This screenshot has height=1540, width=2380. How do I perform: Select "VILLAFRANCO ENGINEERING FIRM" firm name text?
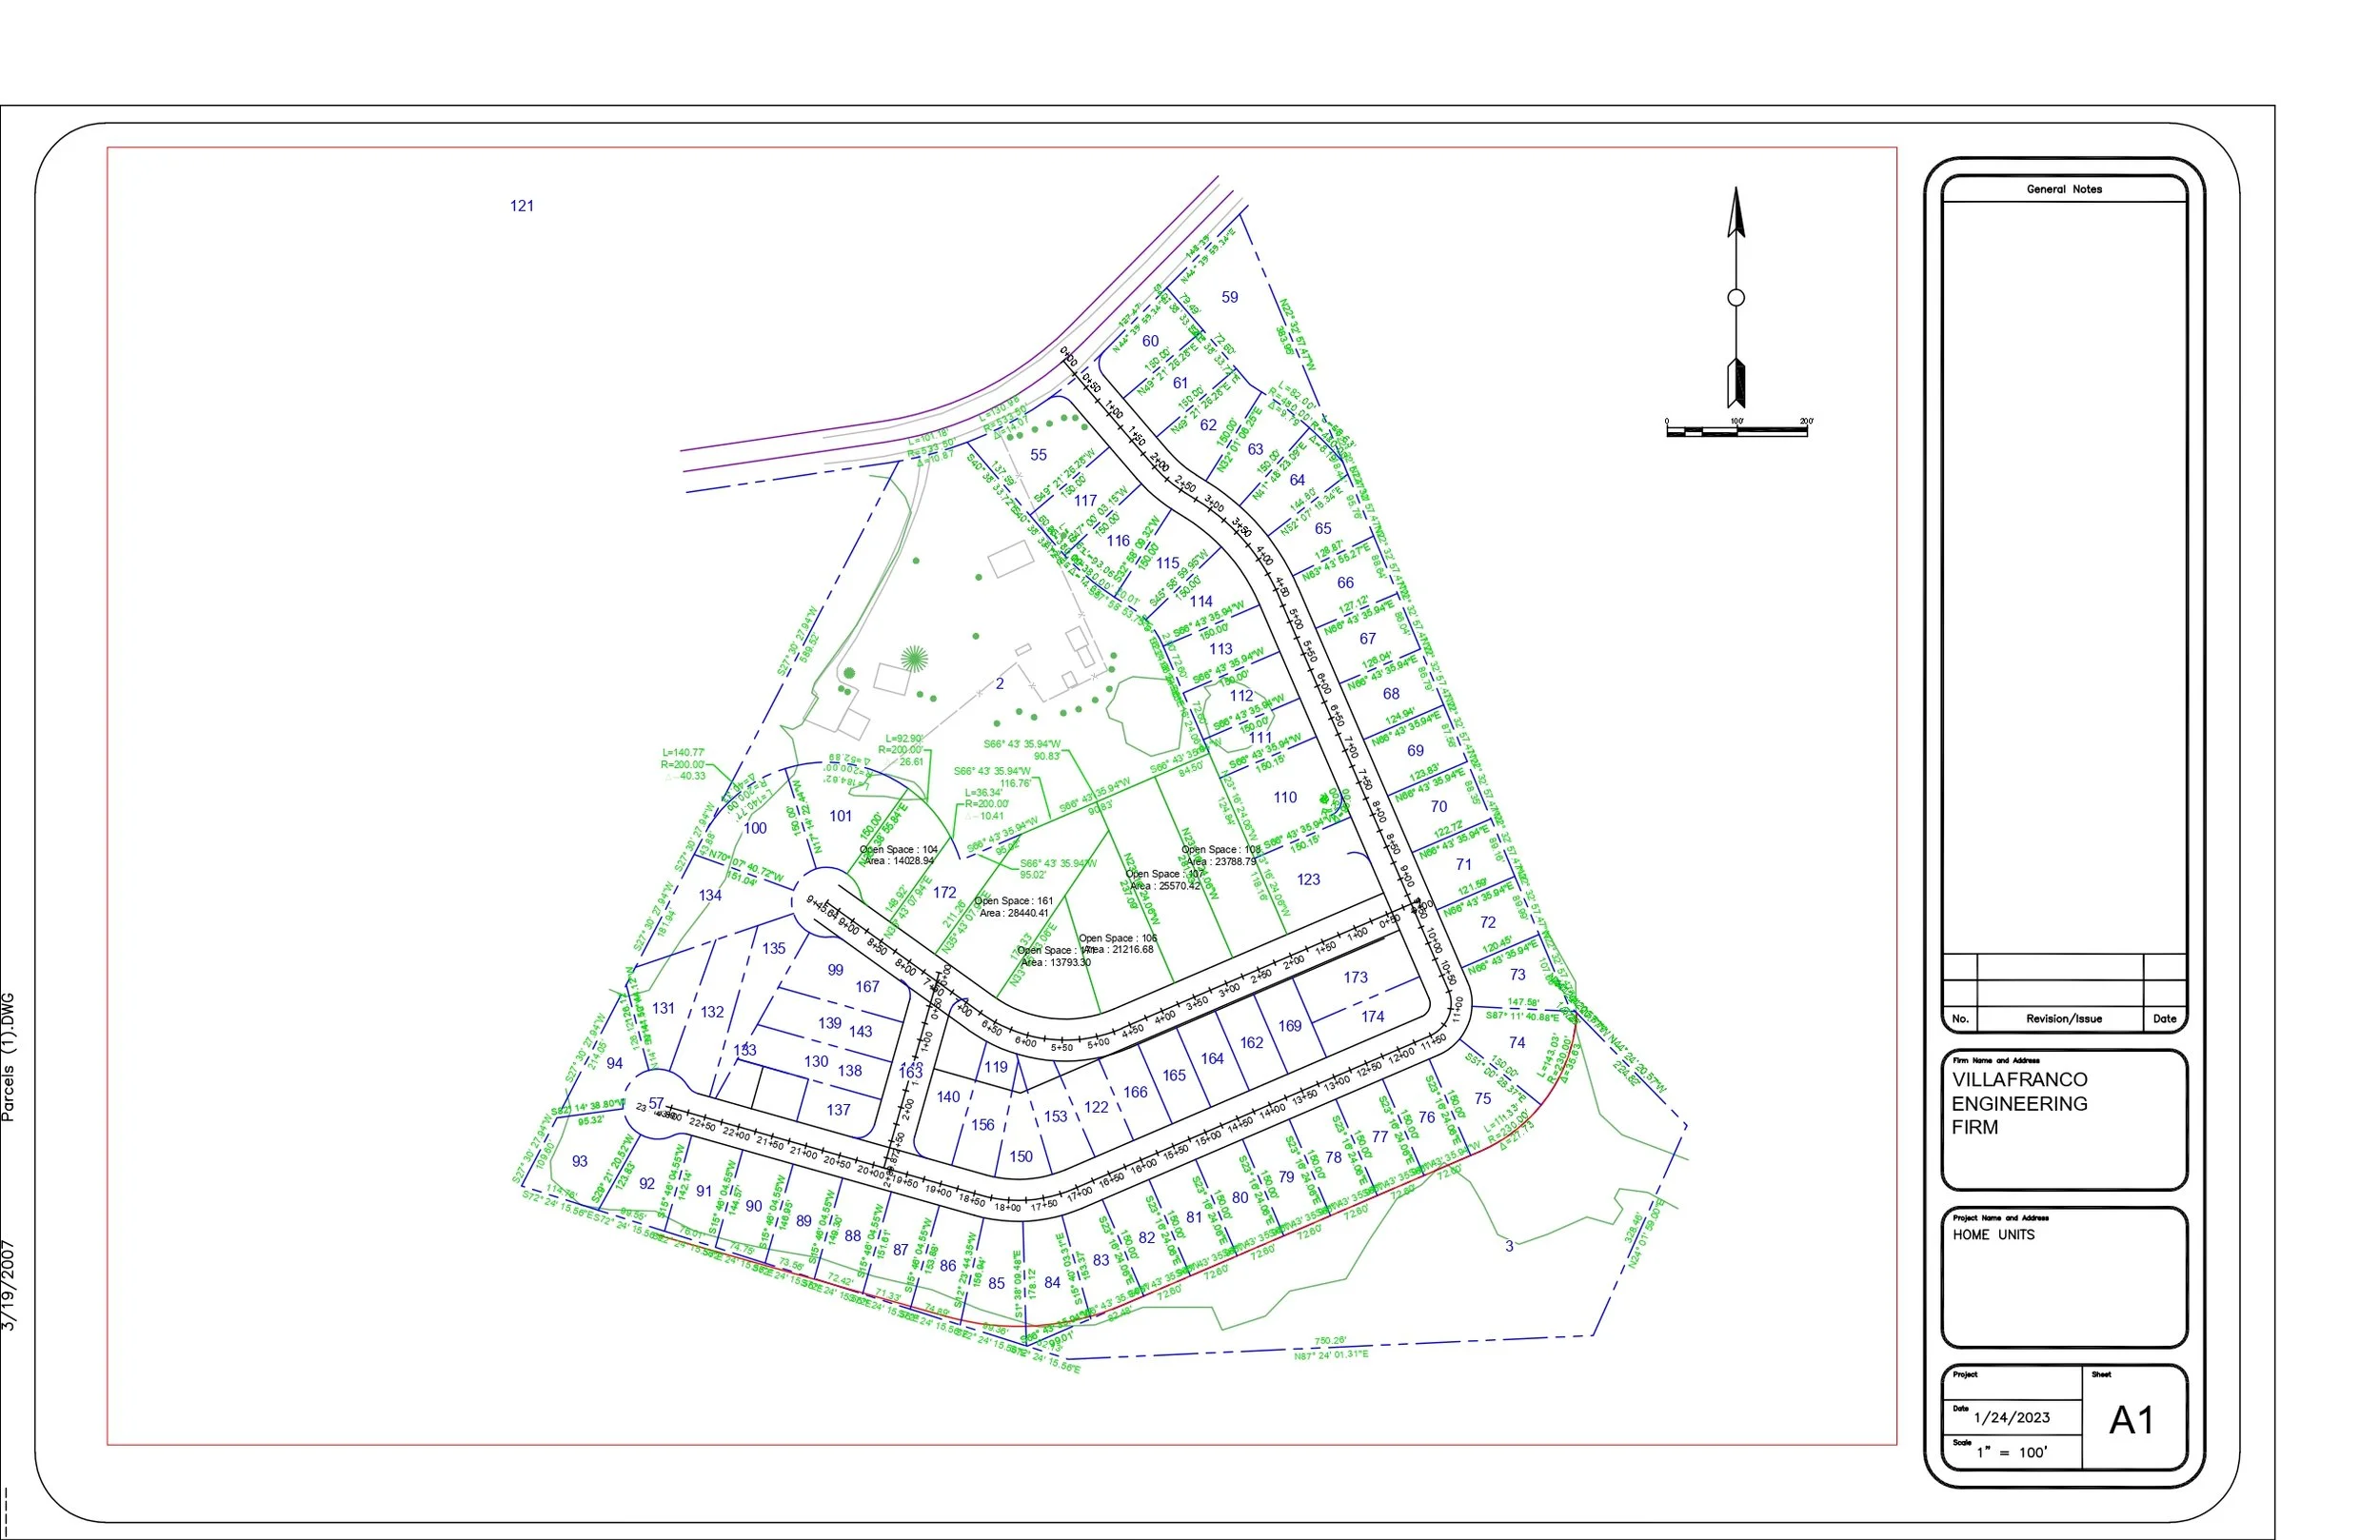click(2019, 1103)
